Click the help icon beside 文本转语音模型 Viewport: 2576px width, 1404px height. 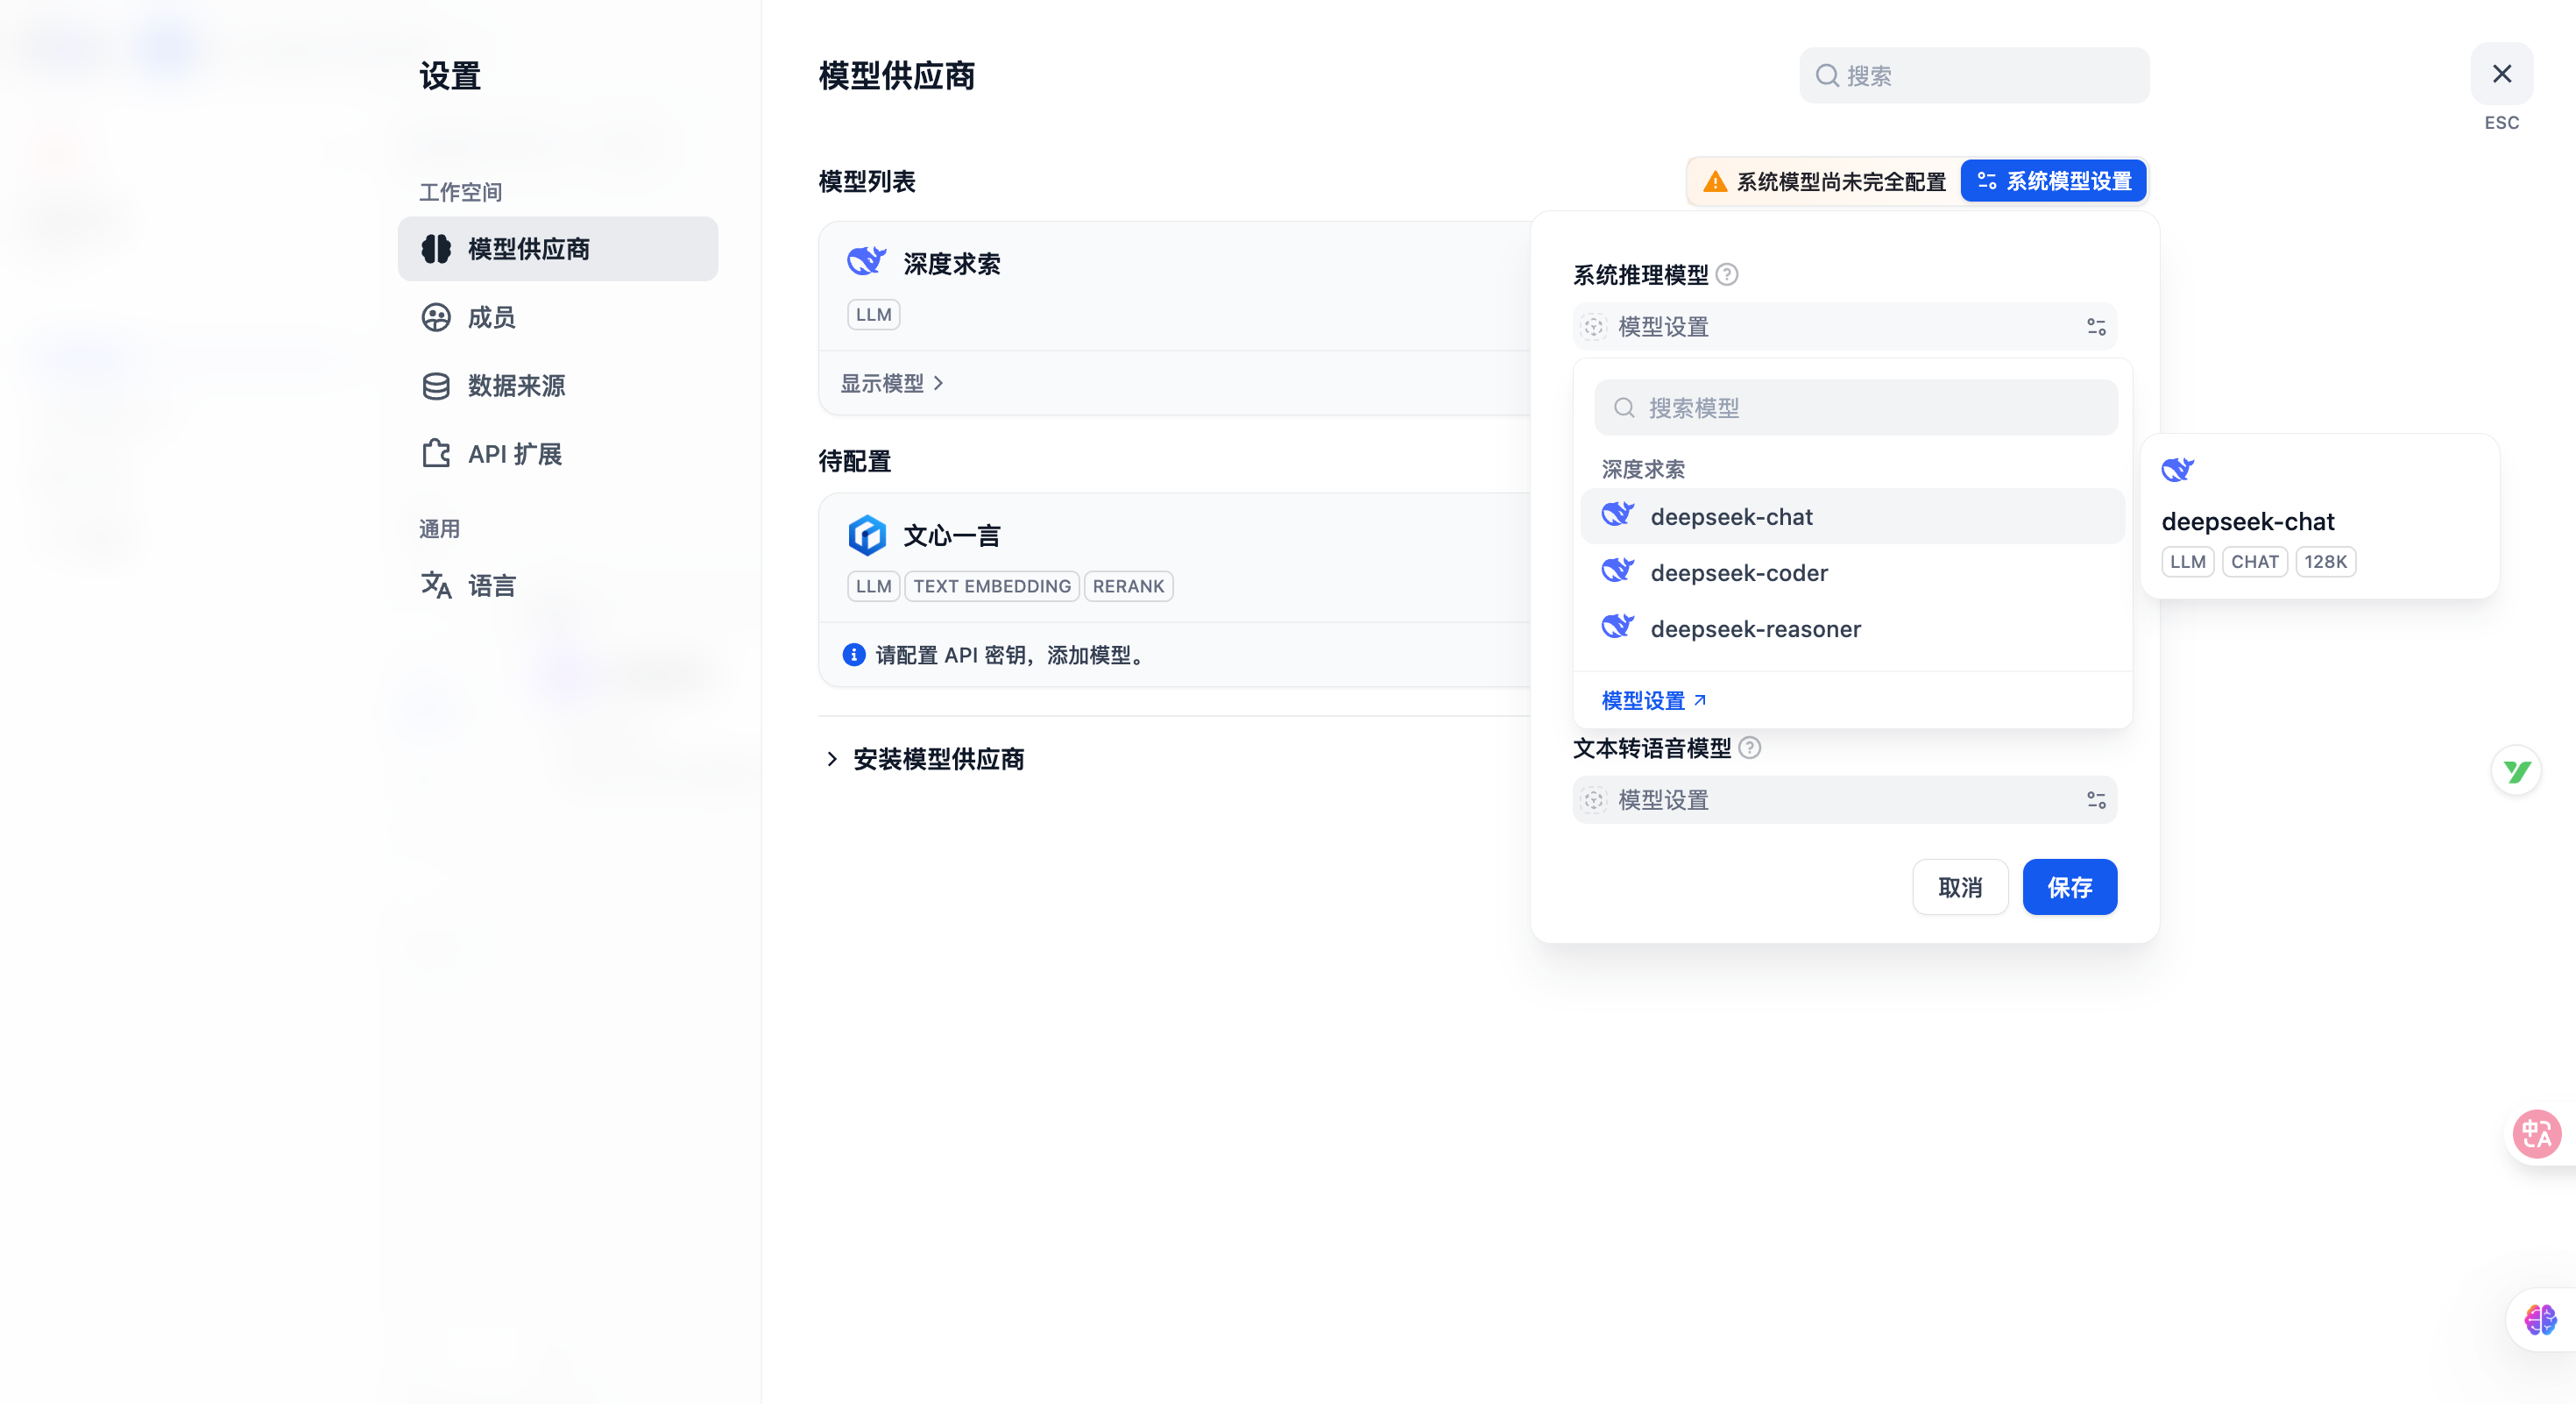[1749, 748]
